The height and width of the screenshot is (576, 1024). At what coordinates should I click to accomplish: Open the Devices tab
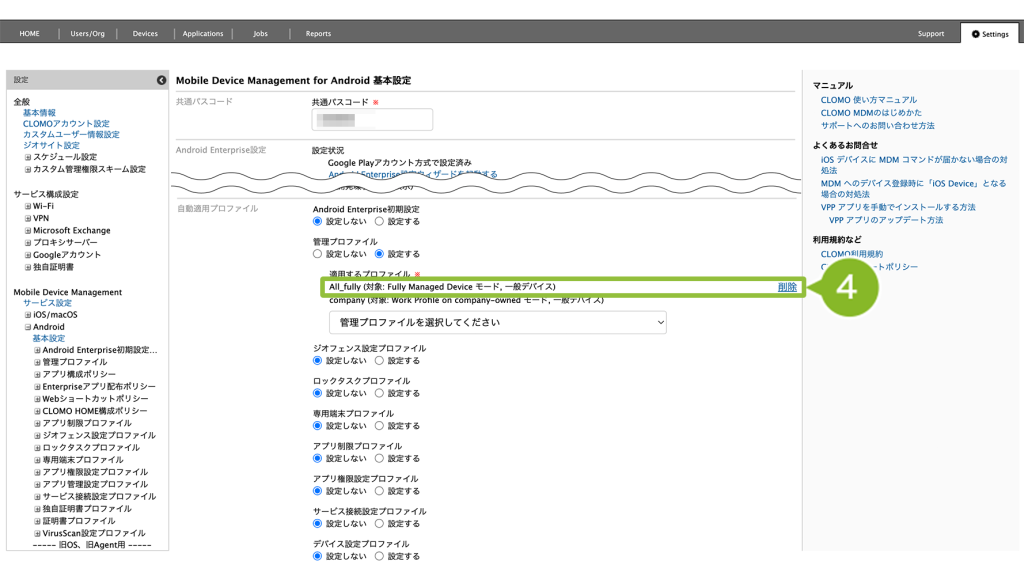pyautogui.click(x=145, y=34)
